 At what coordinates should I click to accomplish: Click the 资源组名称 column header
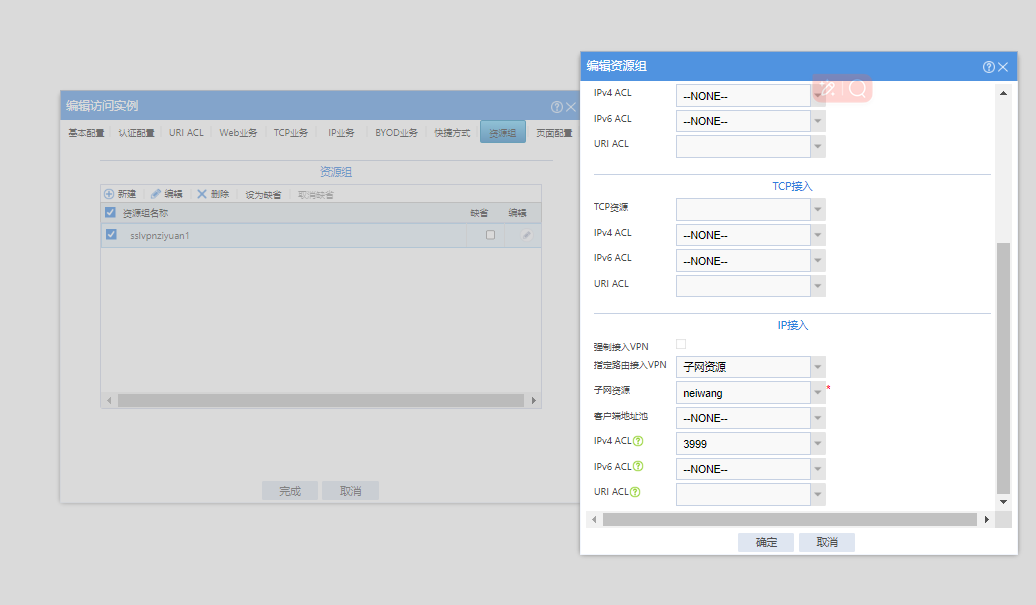tap(145, 213)
